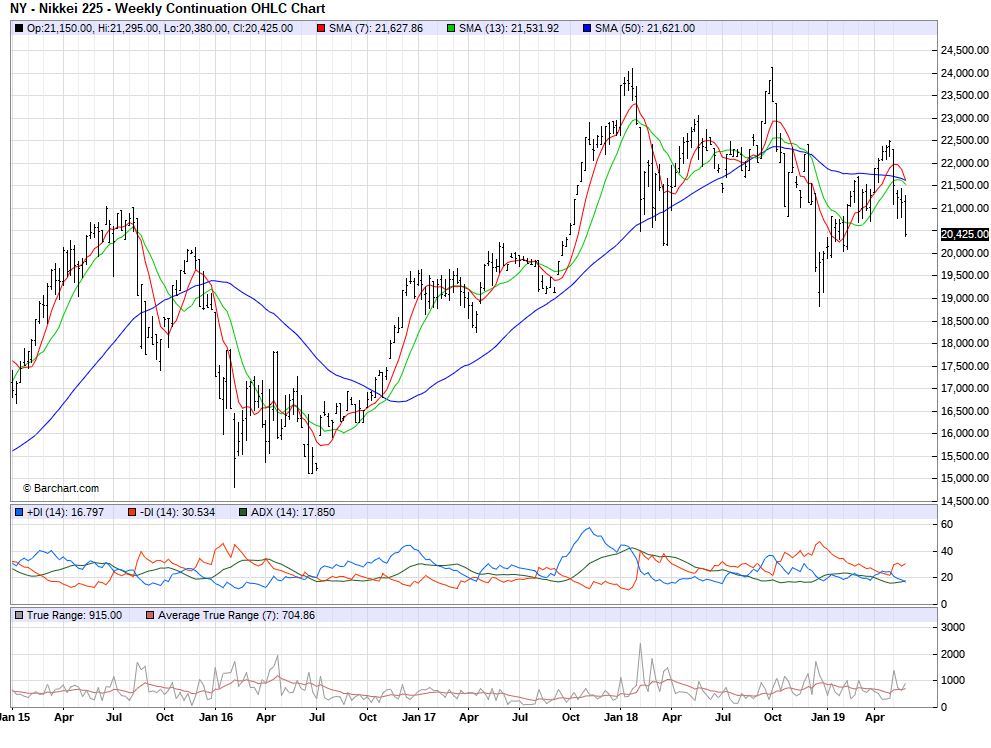The width and height of the screenshot is (991, 748).
Task: Click the red -DI (14) legend swatch
Action: [131, 512]
